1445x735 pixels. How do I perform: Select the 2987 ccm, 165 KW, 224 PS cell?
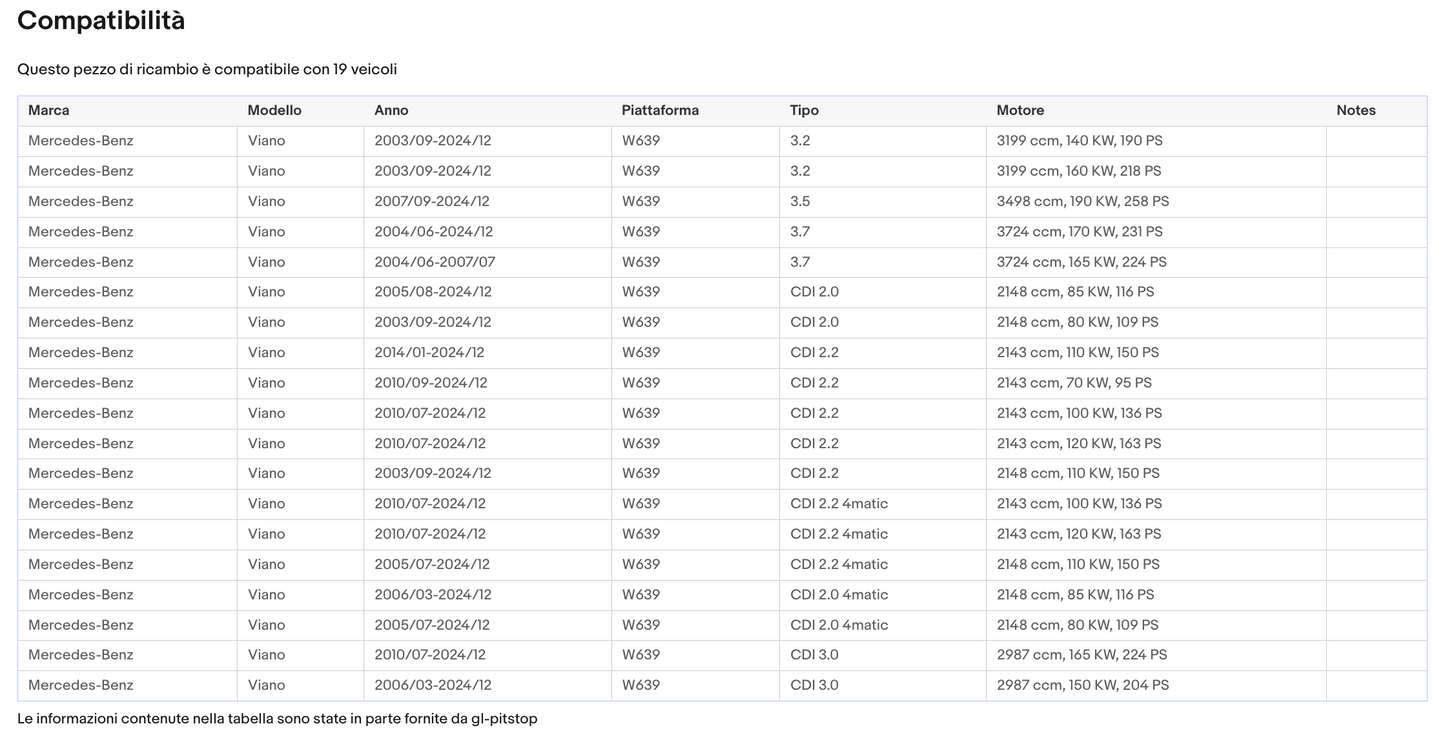tap(1082, 655)
